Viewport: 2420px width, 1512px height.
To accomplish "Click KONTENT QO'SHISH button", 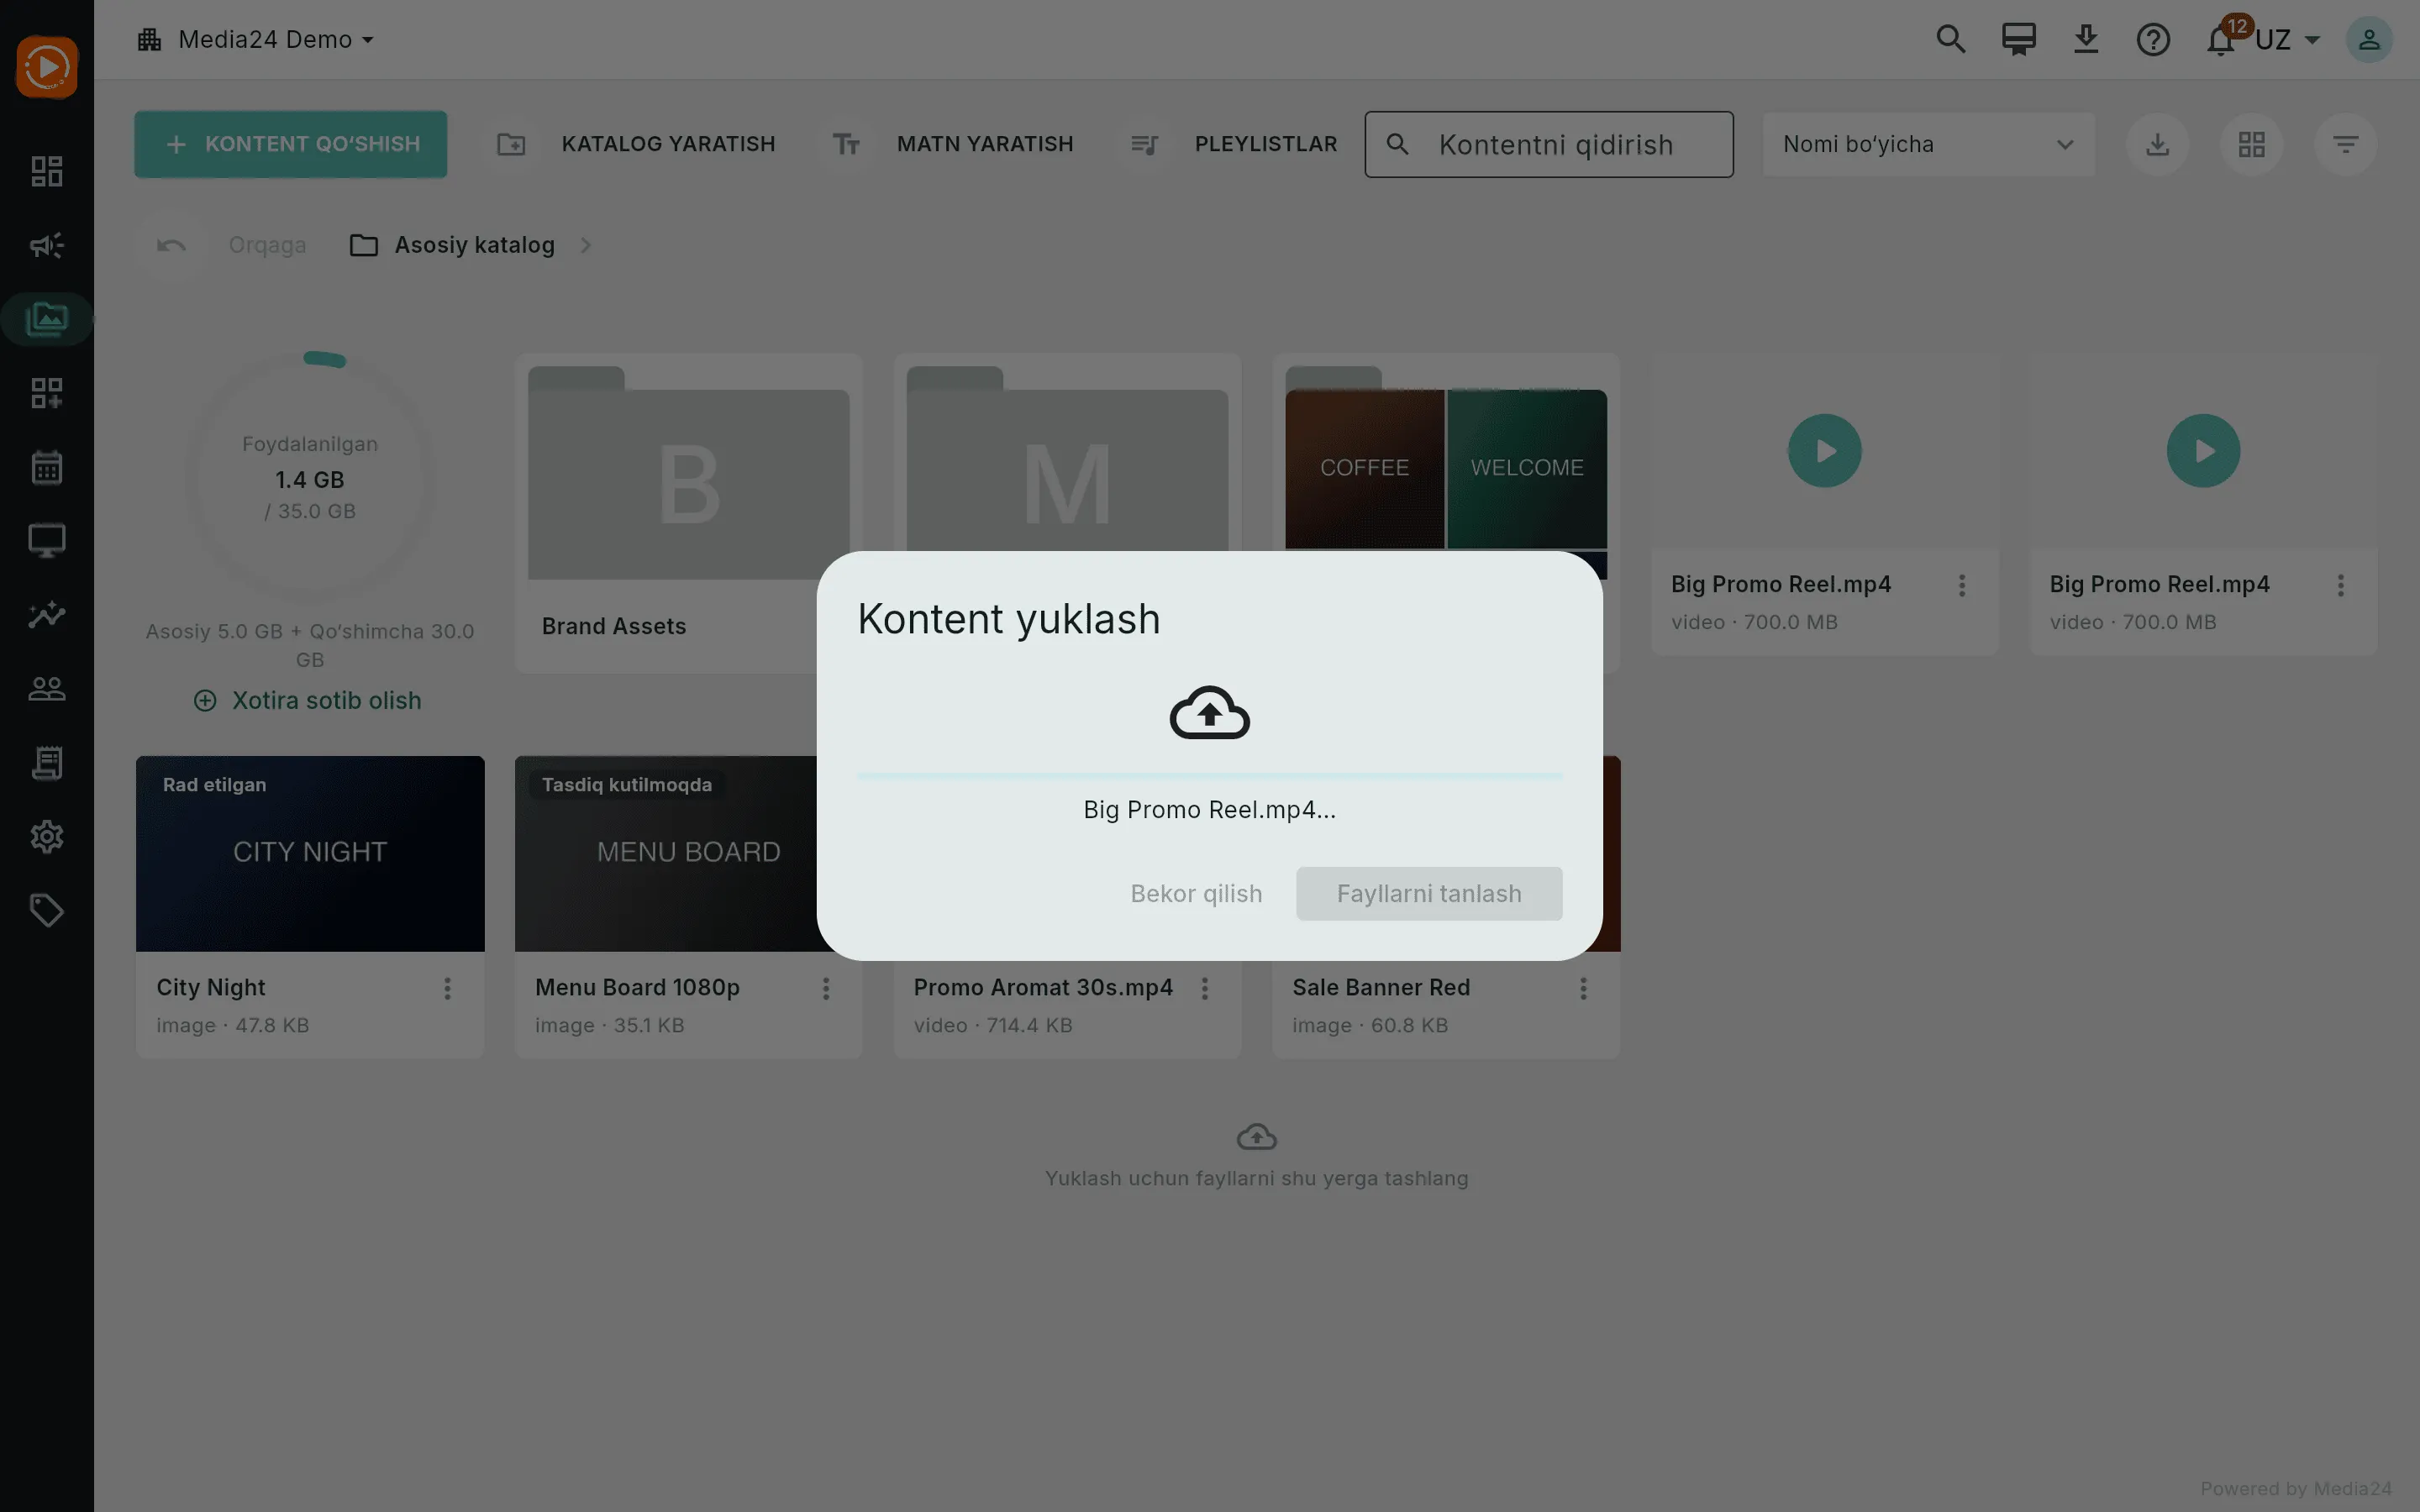I will pyautogui.click(x=291, y=144).
